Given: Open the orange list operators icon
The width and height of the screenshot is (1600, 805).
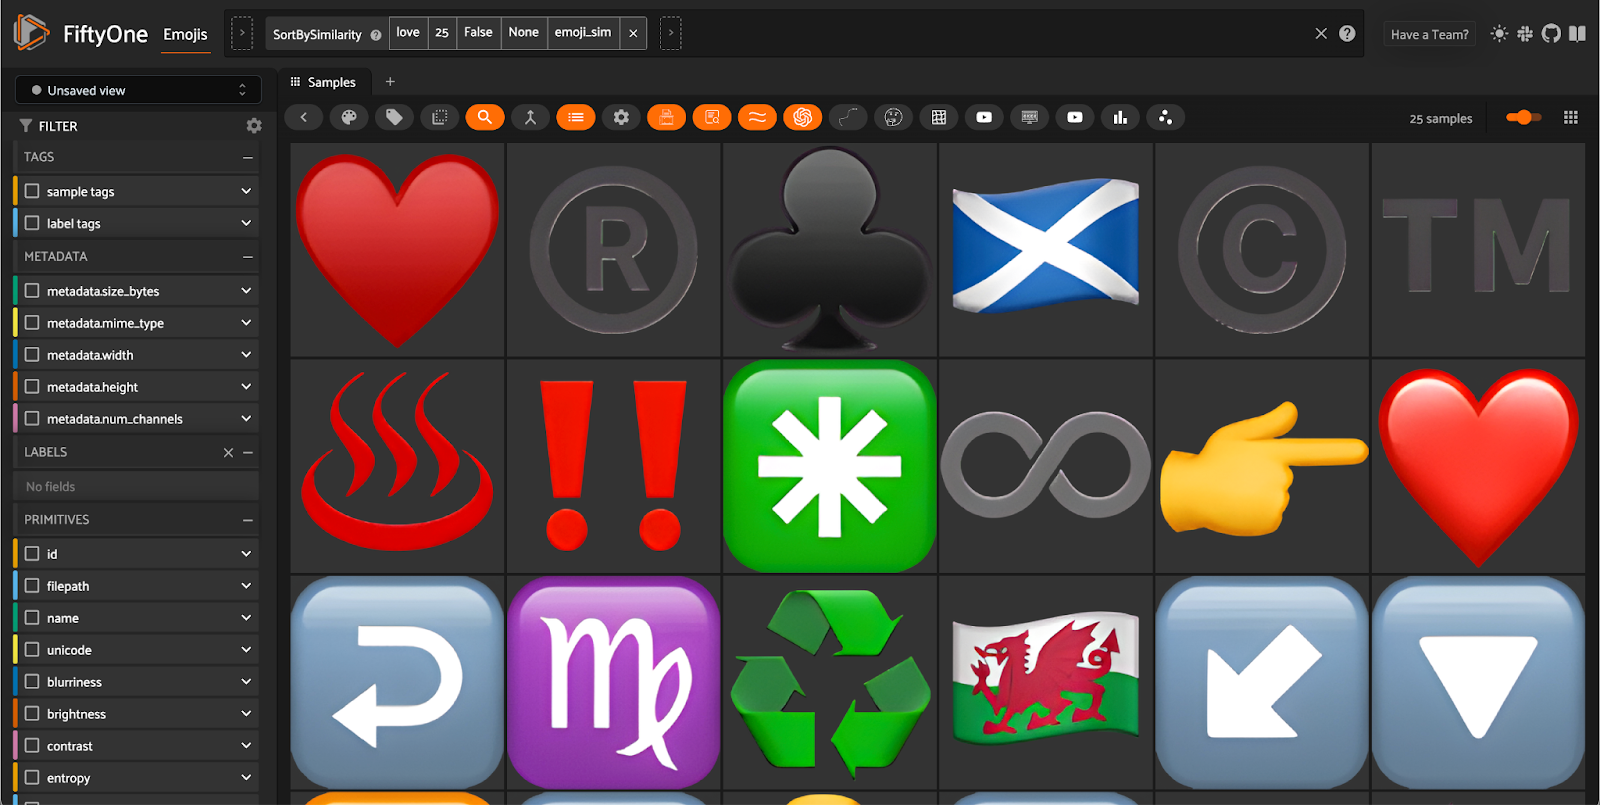Looking at the screenshot, I should click(x=576, y=117).
